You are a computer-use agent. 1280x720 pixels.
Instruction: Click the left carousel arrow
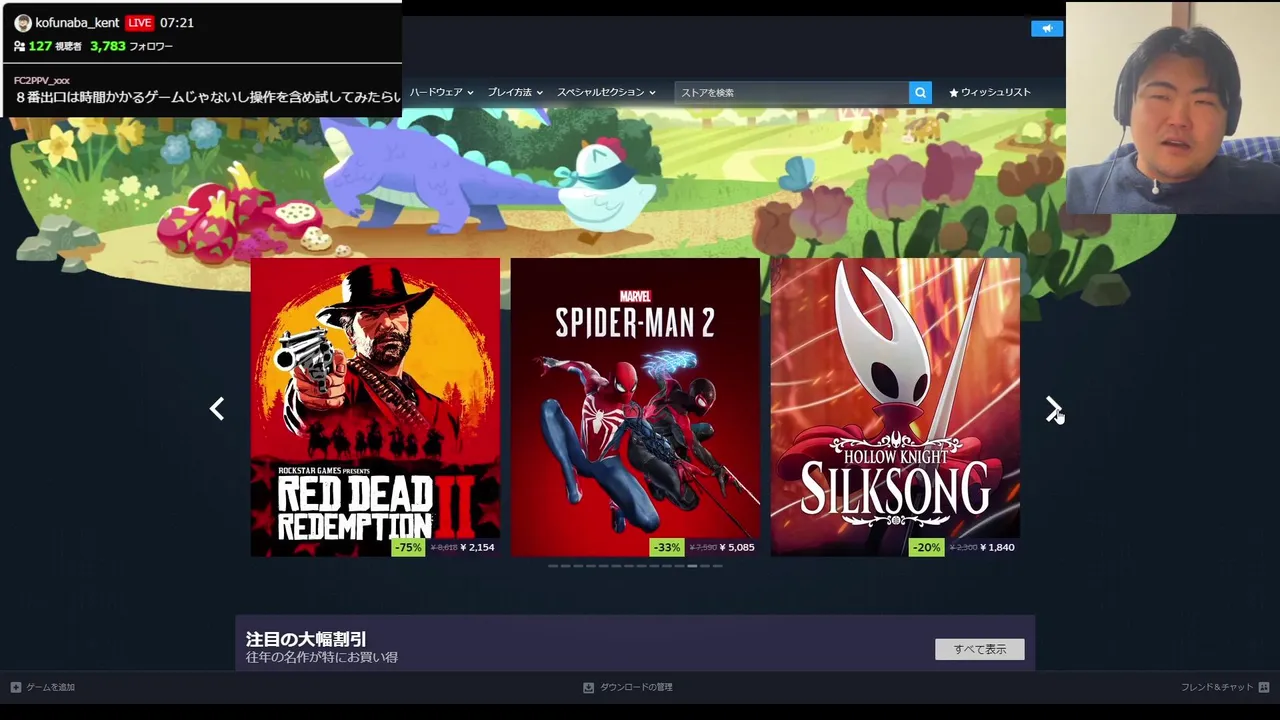coord(217,408)
